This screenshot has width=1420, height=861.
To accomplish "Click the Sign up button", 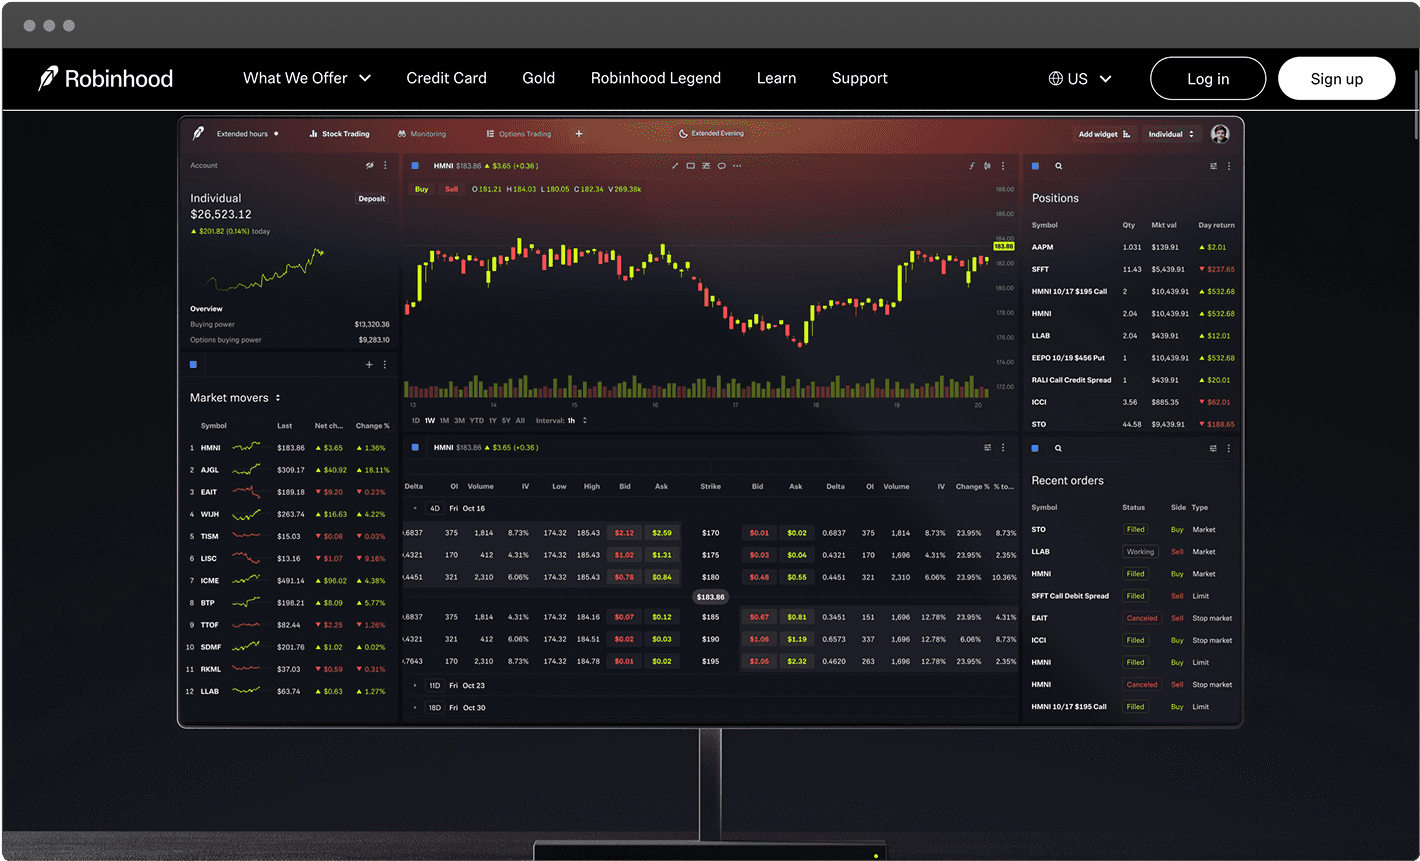I will click(1337, 78).
